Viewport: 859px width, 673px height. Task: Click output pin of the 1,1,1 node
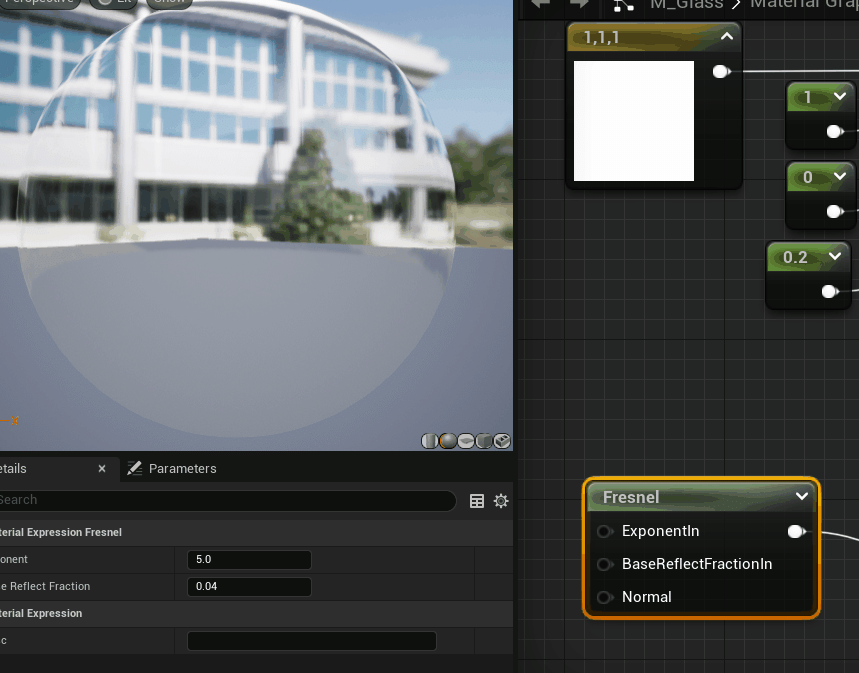[x=721, y=71]
